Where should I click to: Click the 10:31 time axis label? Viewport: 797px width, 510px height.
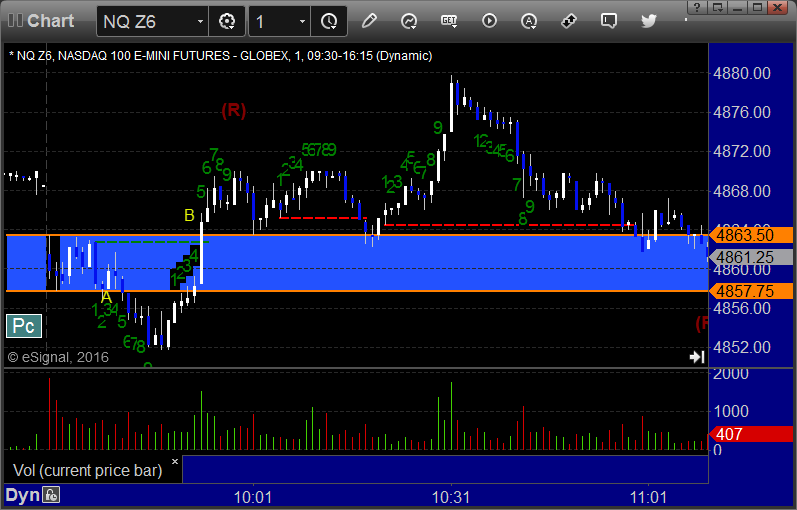click(x=451, y=497)
